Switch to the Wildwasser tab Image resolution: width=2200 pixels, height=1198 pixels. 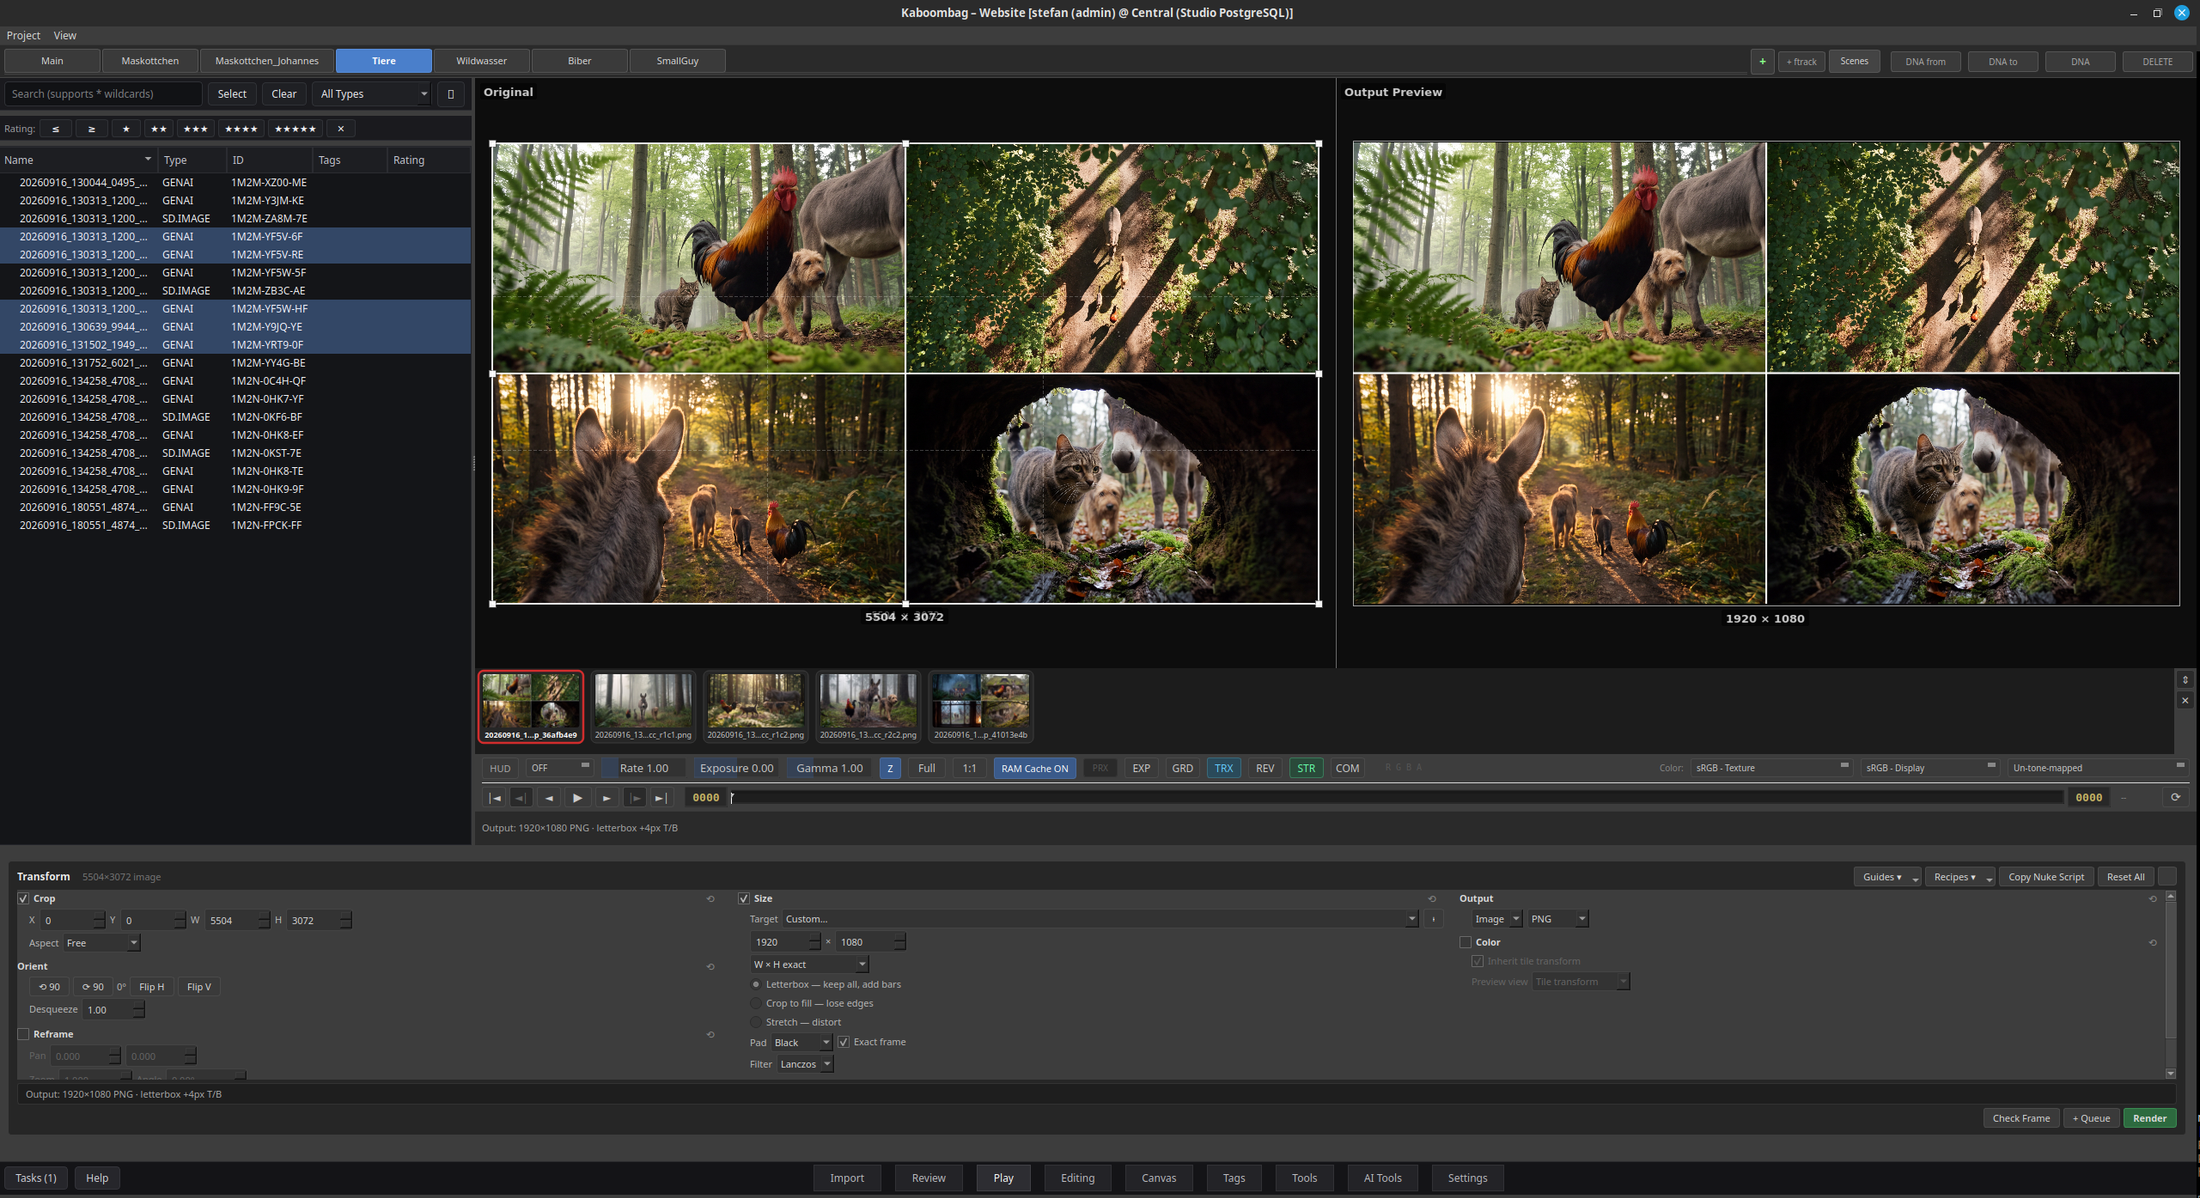(x=481, y=61)
